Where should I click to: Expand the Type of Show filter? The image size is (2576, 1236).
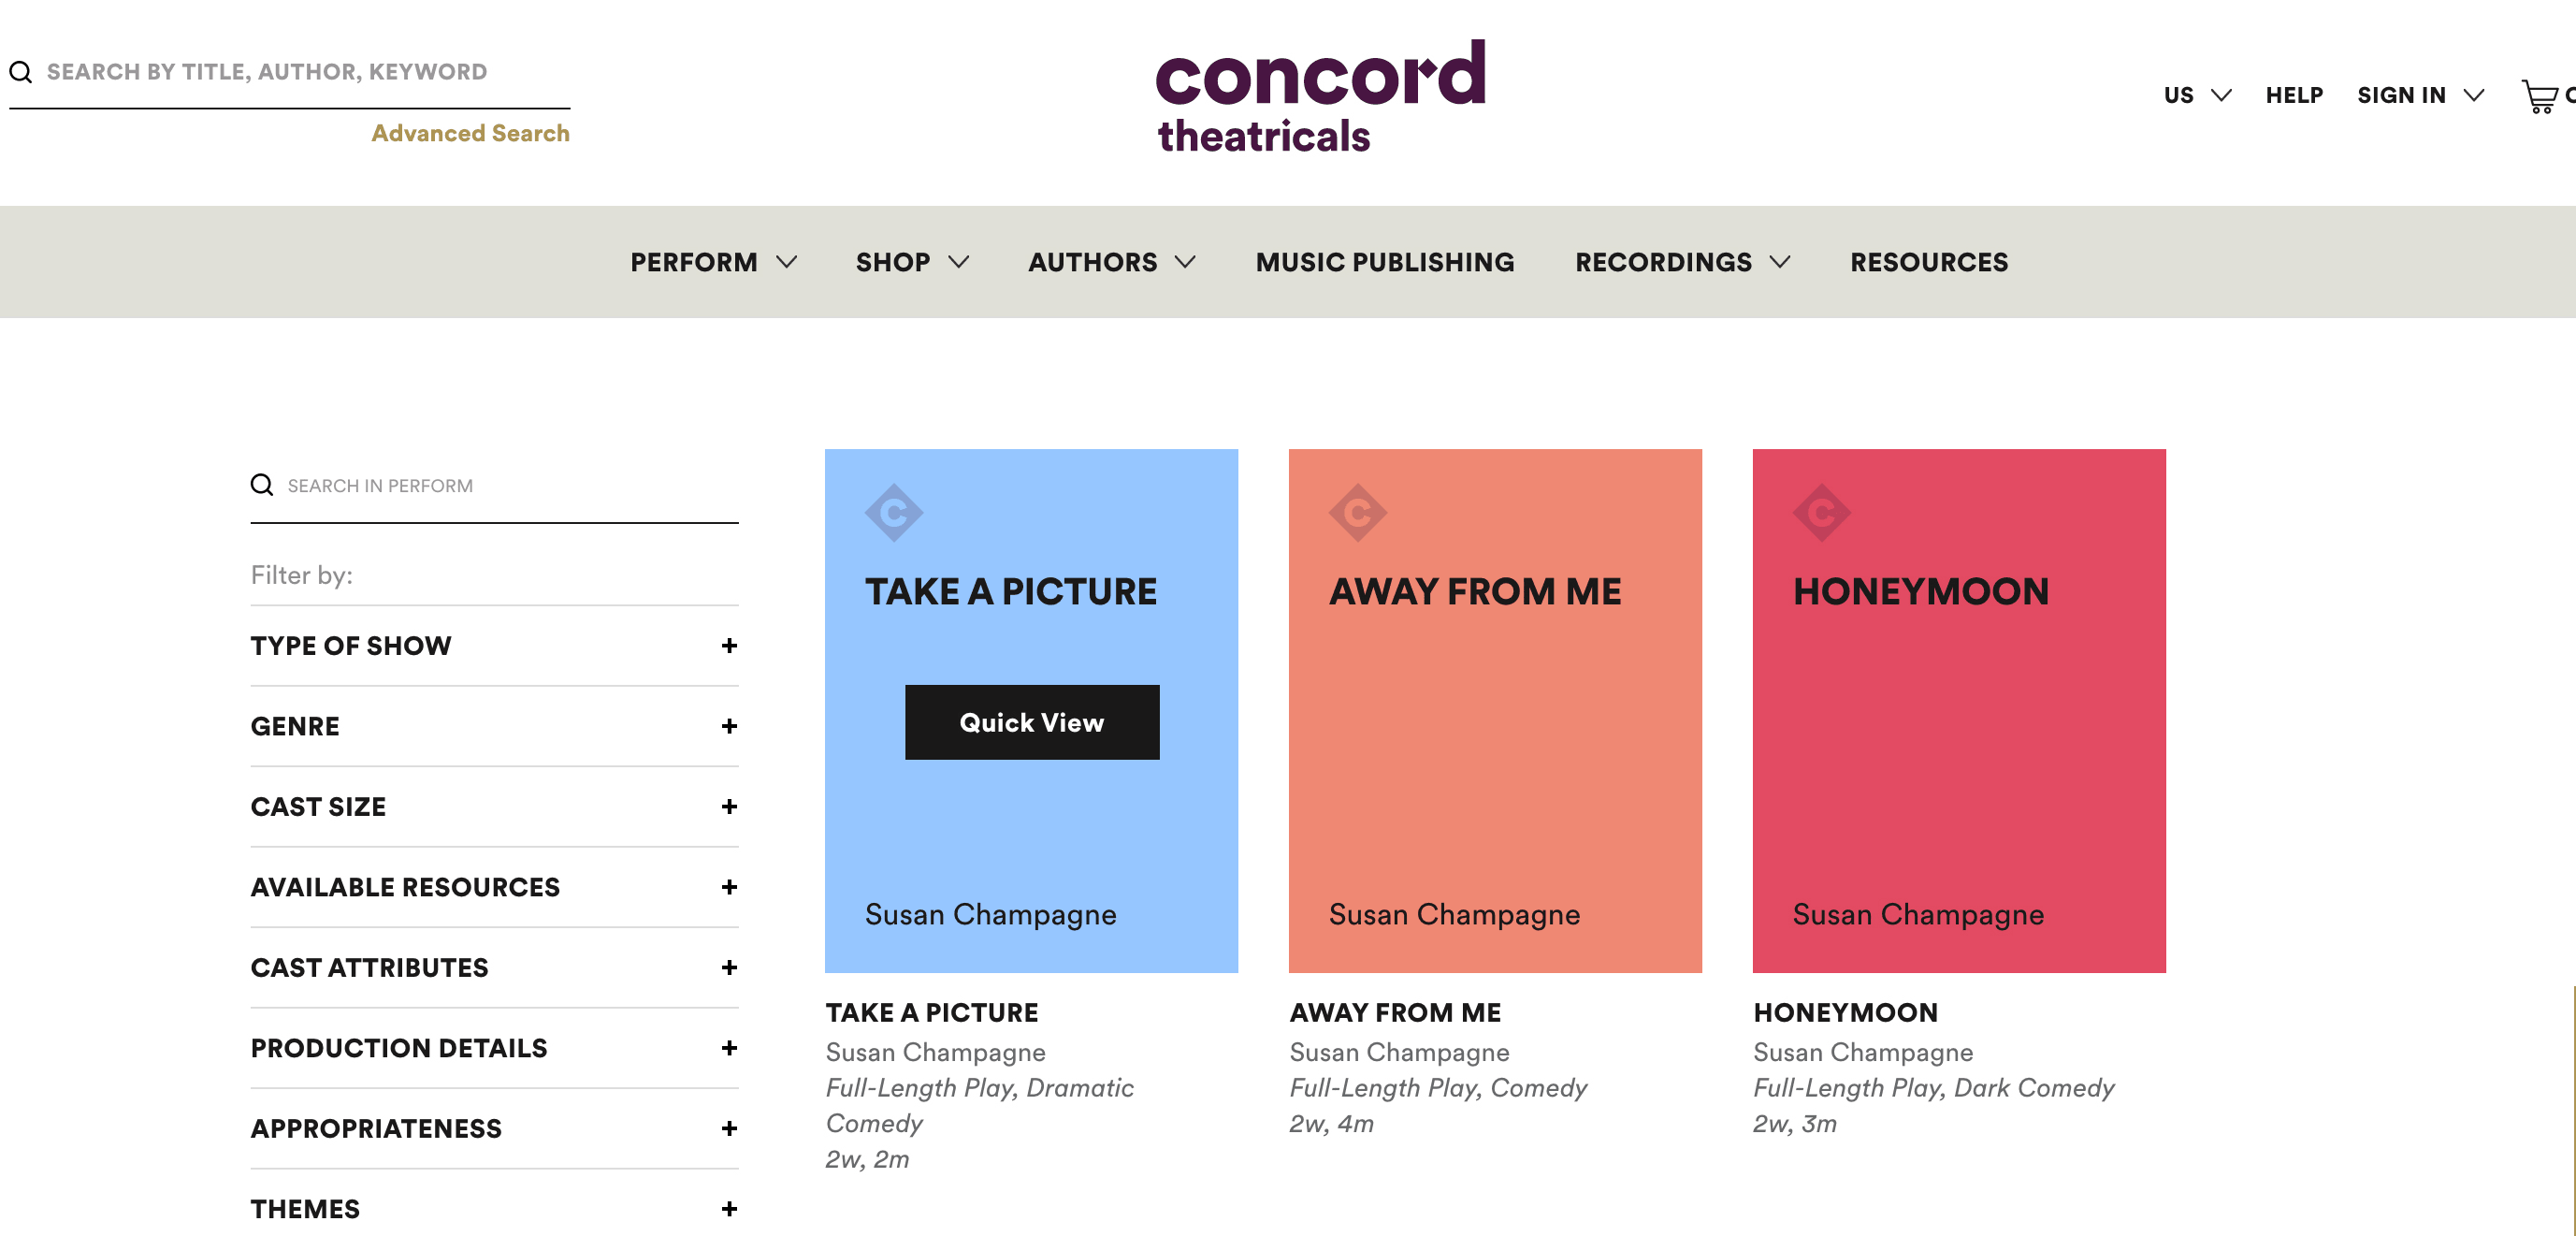729,646
